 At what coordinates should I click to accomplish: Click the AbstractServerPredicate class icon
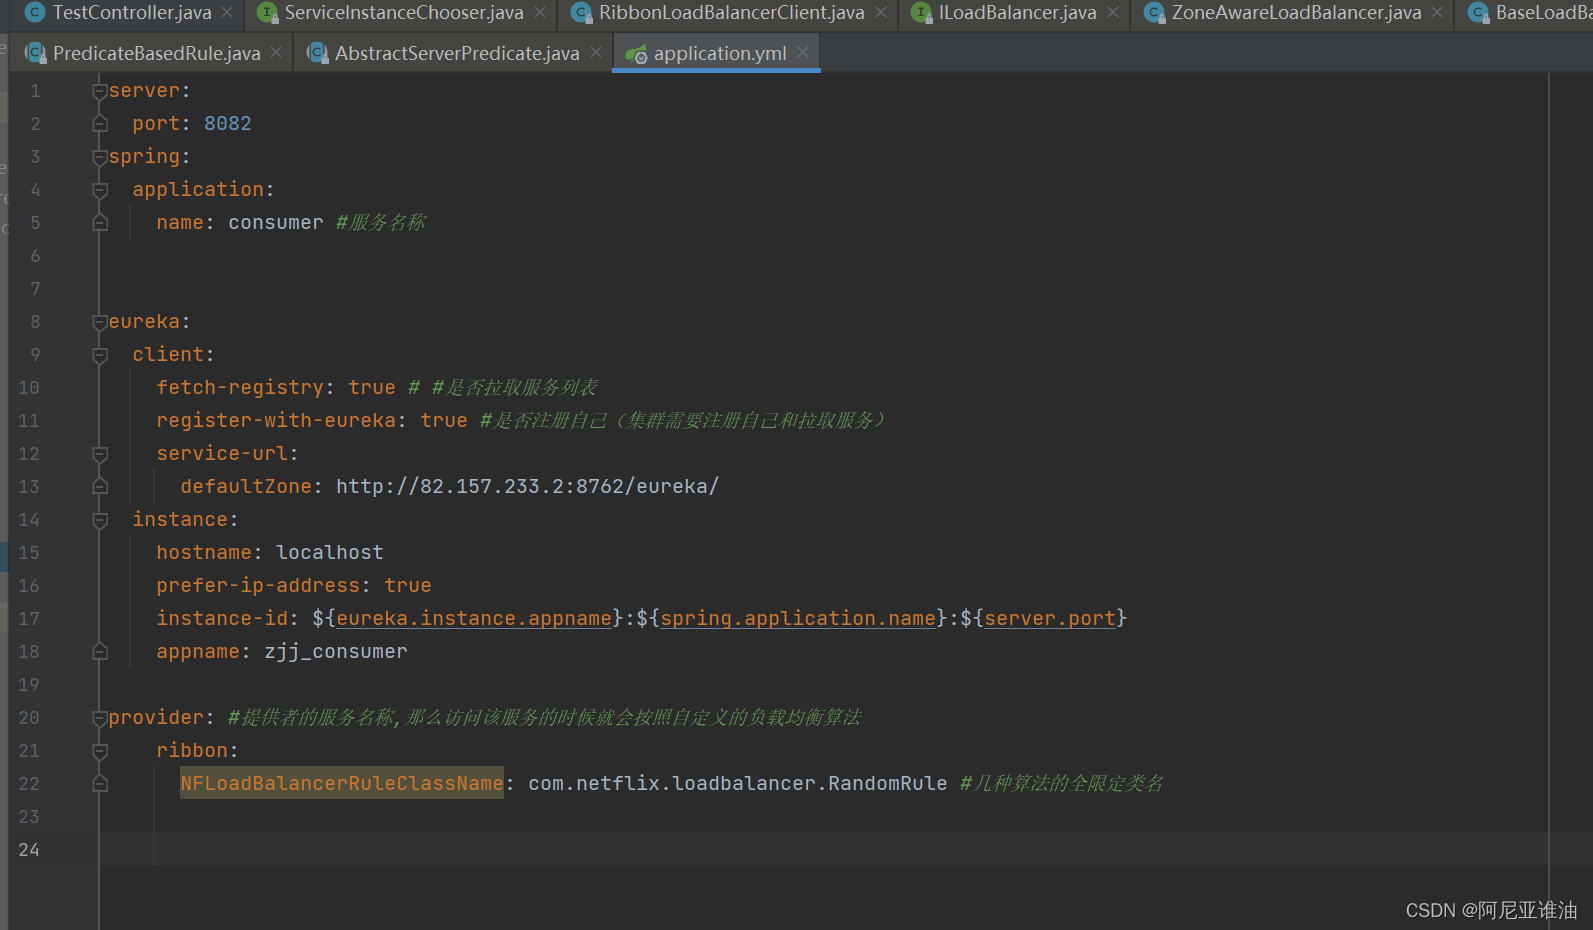(x=318, y=53)
